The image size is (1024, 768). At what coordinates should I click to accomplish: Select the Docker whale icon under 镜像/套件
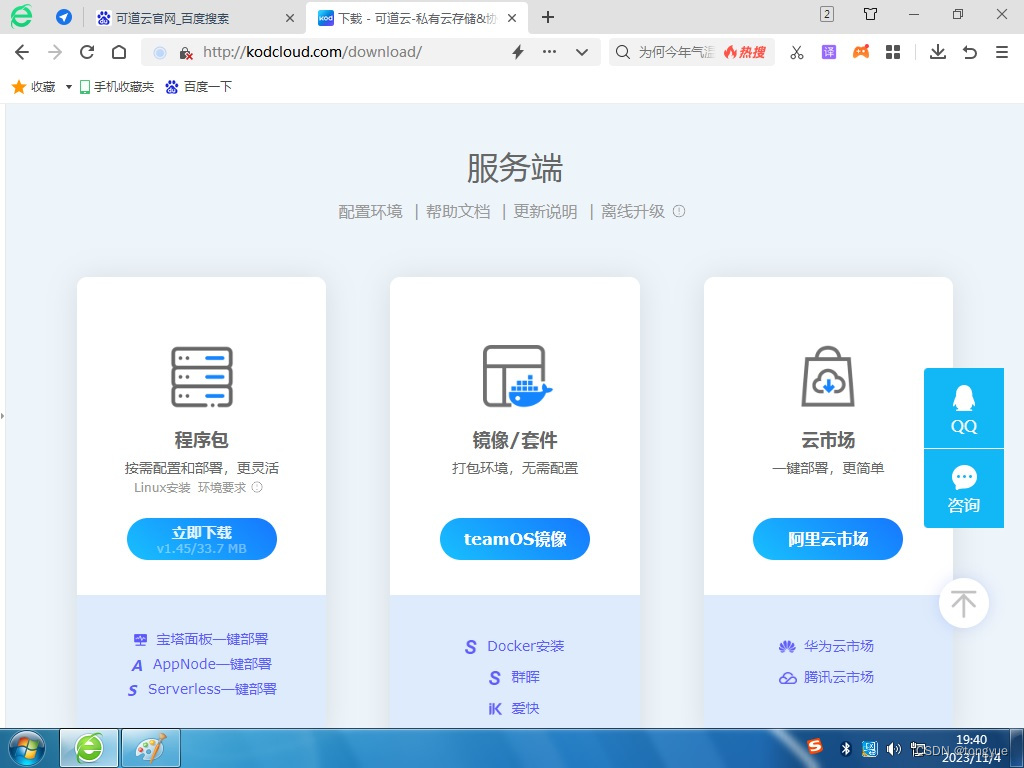click(x=528, y=388)
